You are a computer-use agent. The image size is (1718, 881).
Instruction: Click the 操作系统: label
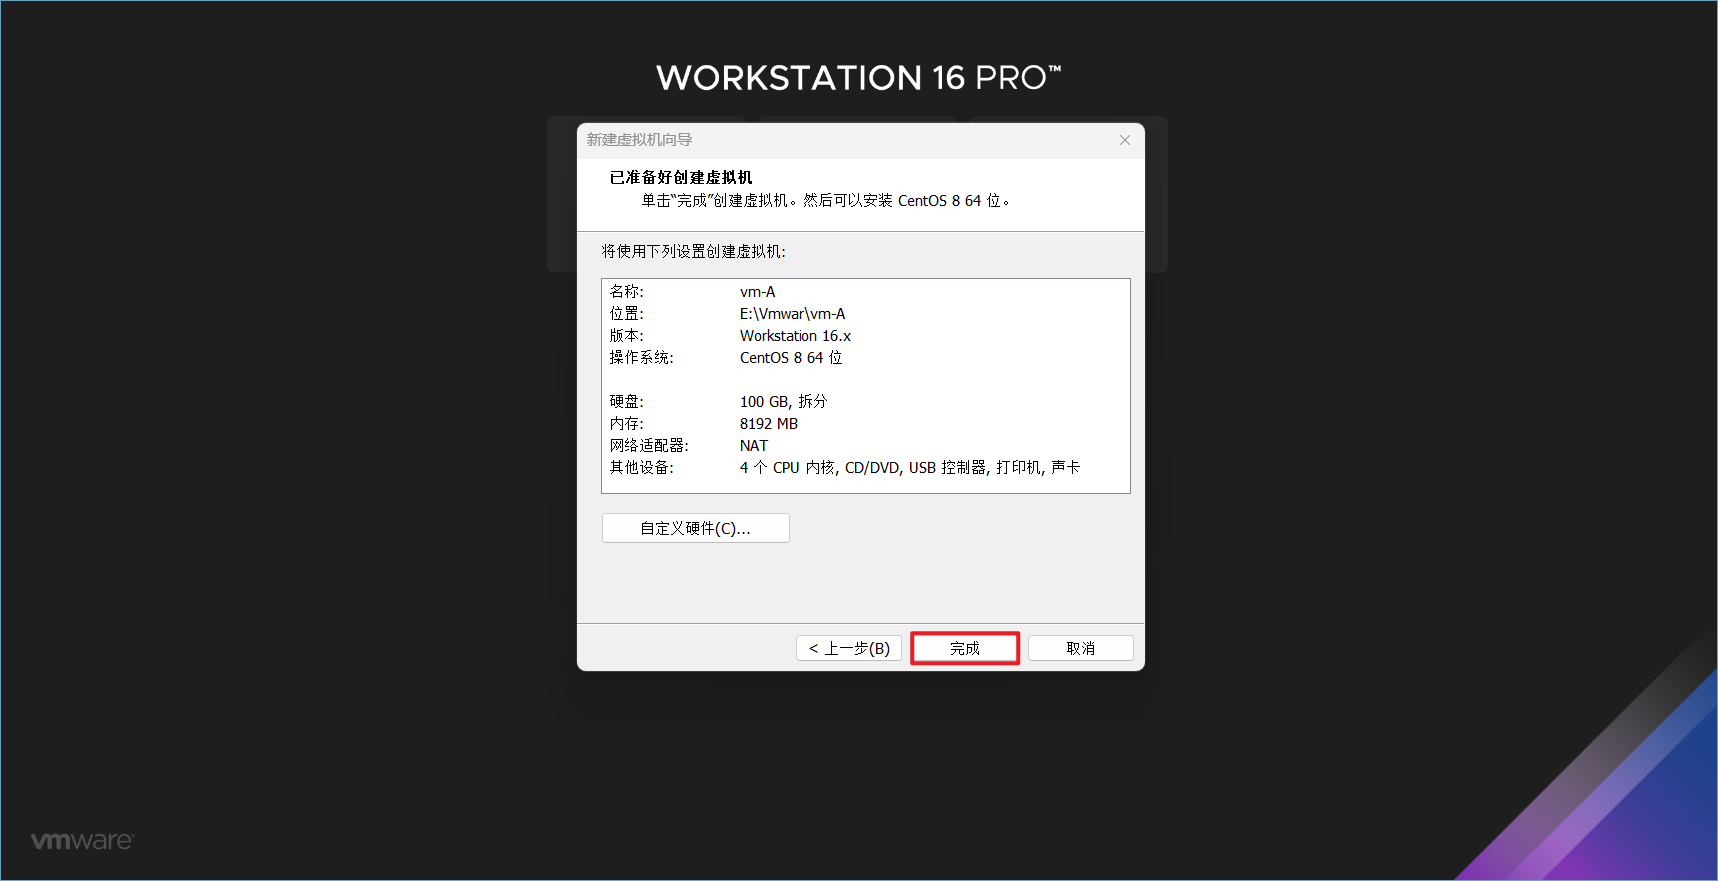642,358
